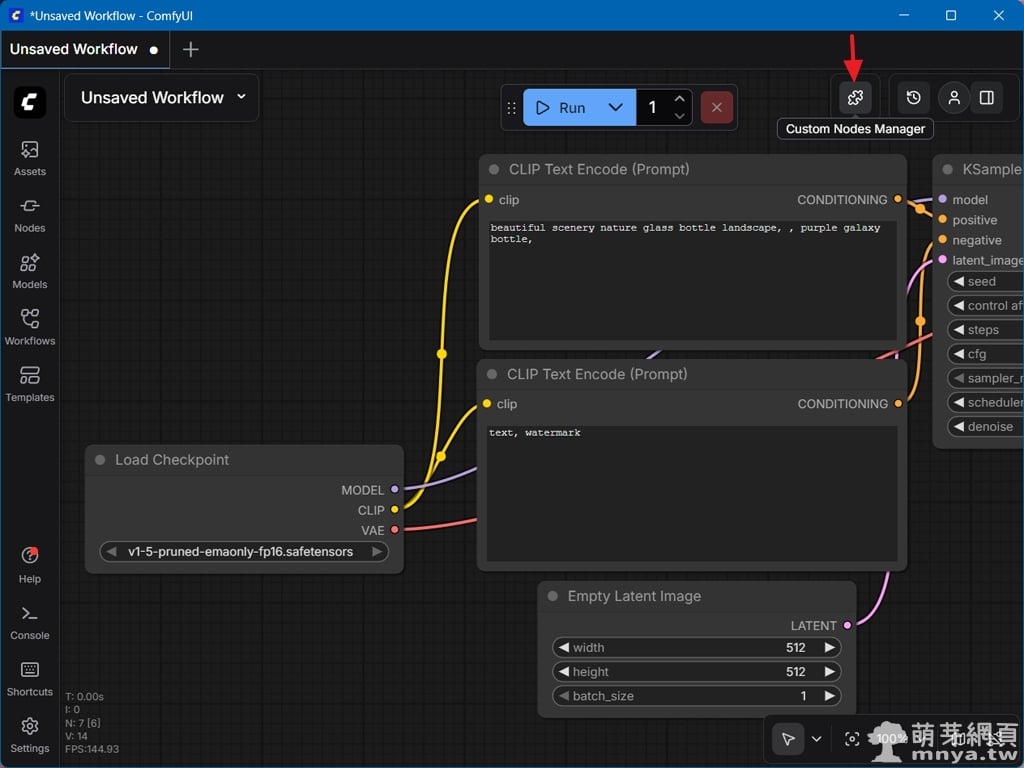Screen dimensions: 1024x768
Task: Open the Models sidebar panel
Action: click(30, 271)
